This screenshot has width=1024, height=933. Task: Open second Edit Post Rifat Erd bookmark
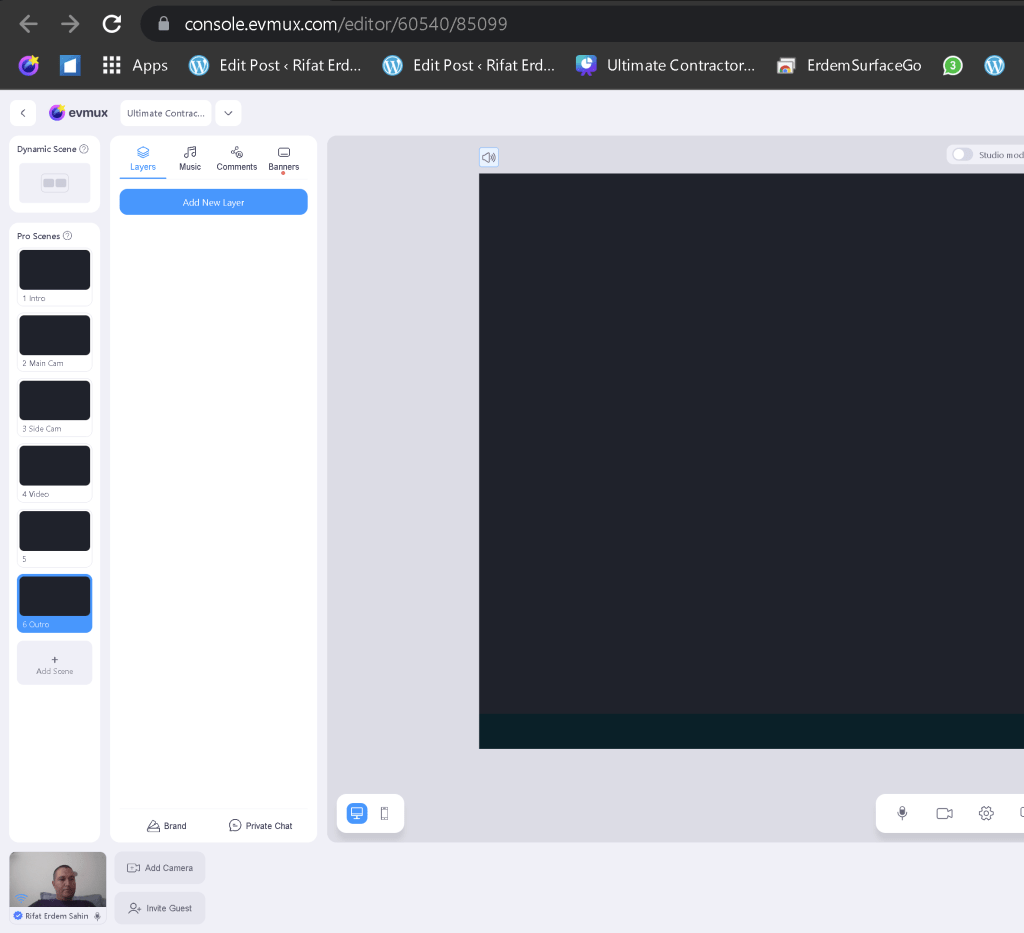coord(468,65)
